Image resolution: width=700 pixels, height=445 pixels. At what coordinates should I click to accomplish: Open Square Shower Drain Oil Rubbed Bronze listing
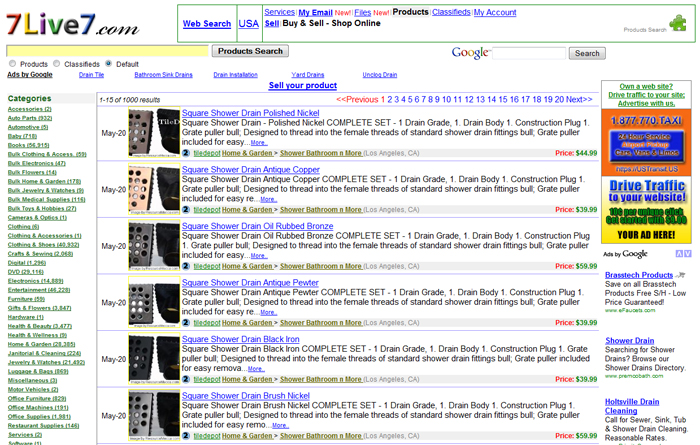tap(258, 226)
